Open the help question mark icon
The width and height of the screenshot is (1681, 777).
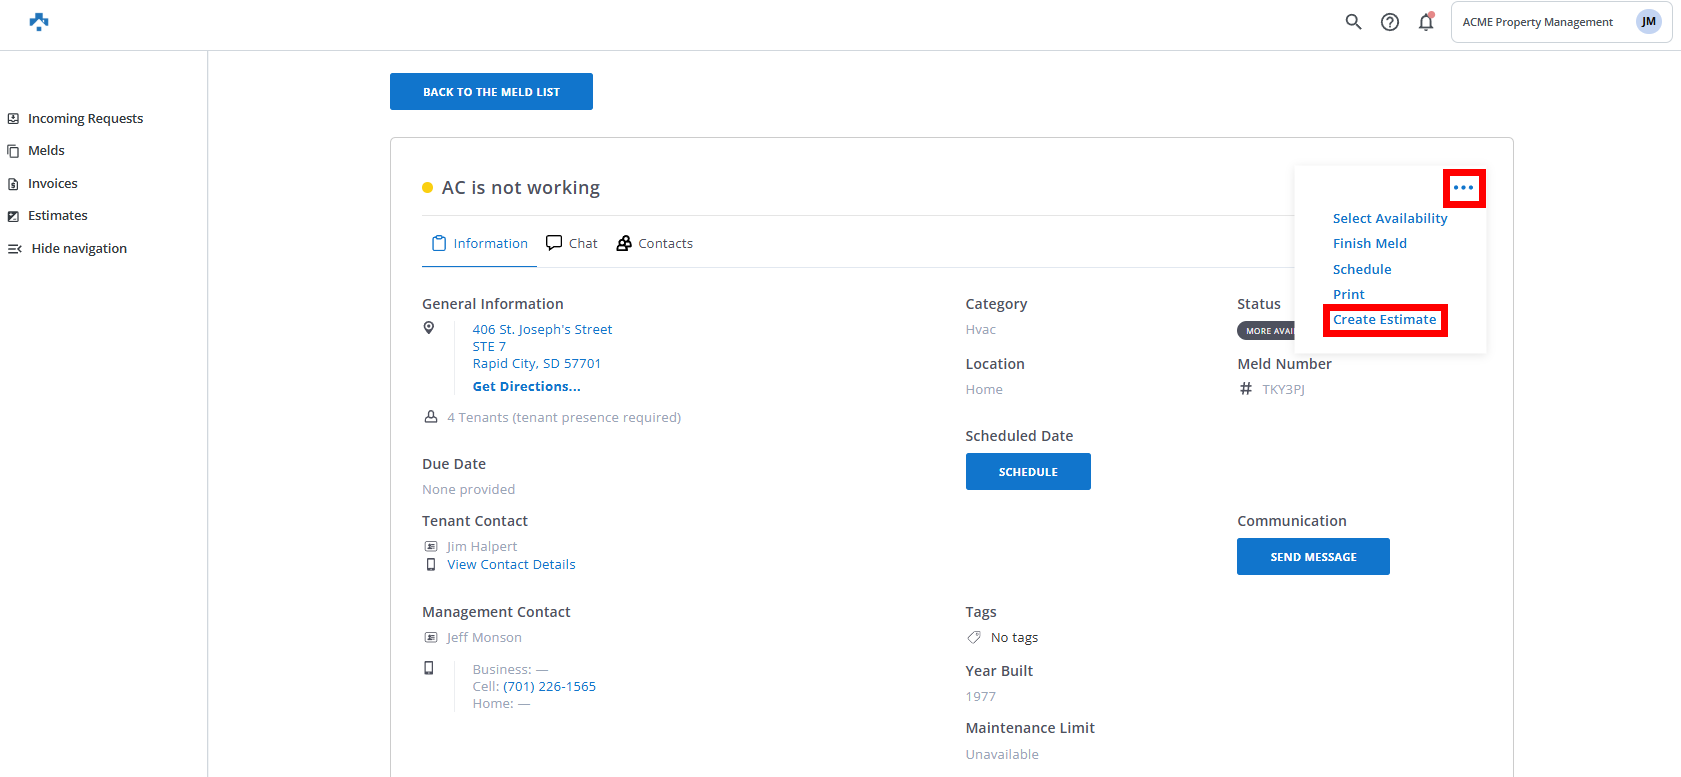tap(1390, 22)
